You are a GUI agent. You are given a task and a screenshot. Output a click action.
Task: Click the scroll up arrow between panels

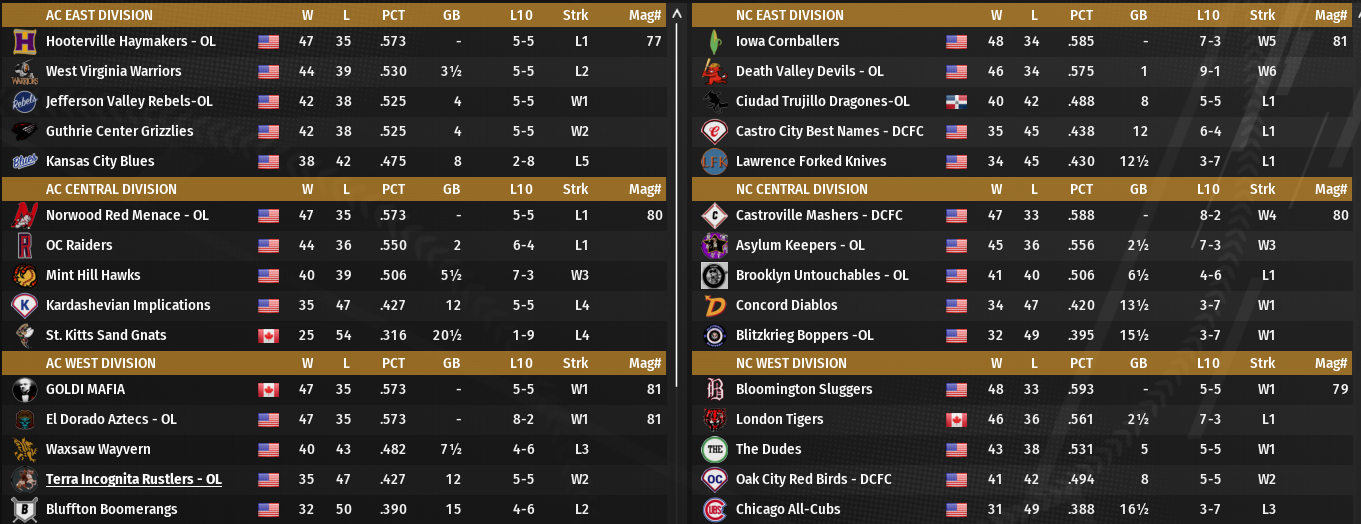(x=679, y=15)
